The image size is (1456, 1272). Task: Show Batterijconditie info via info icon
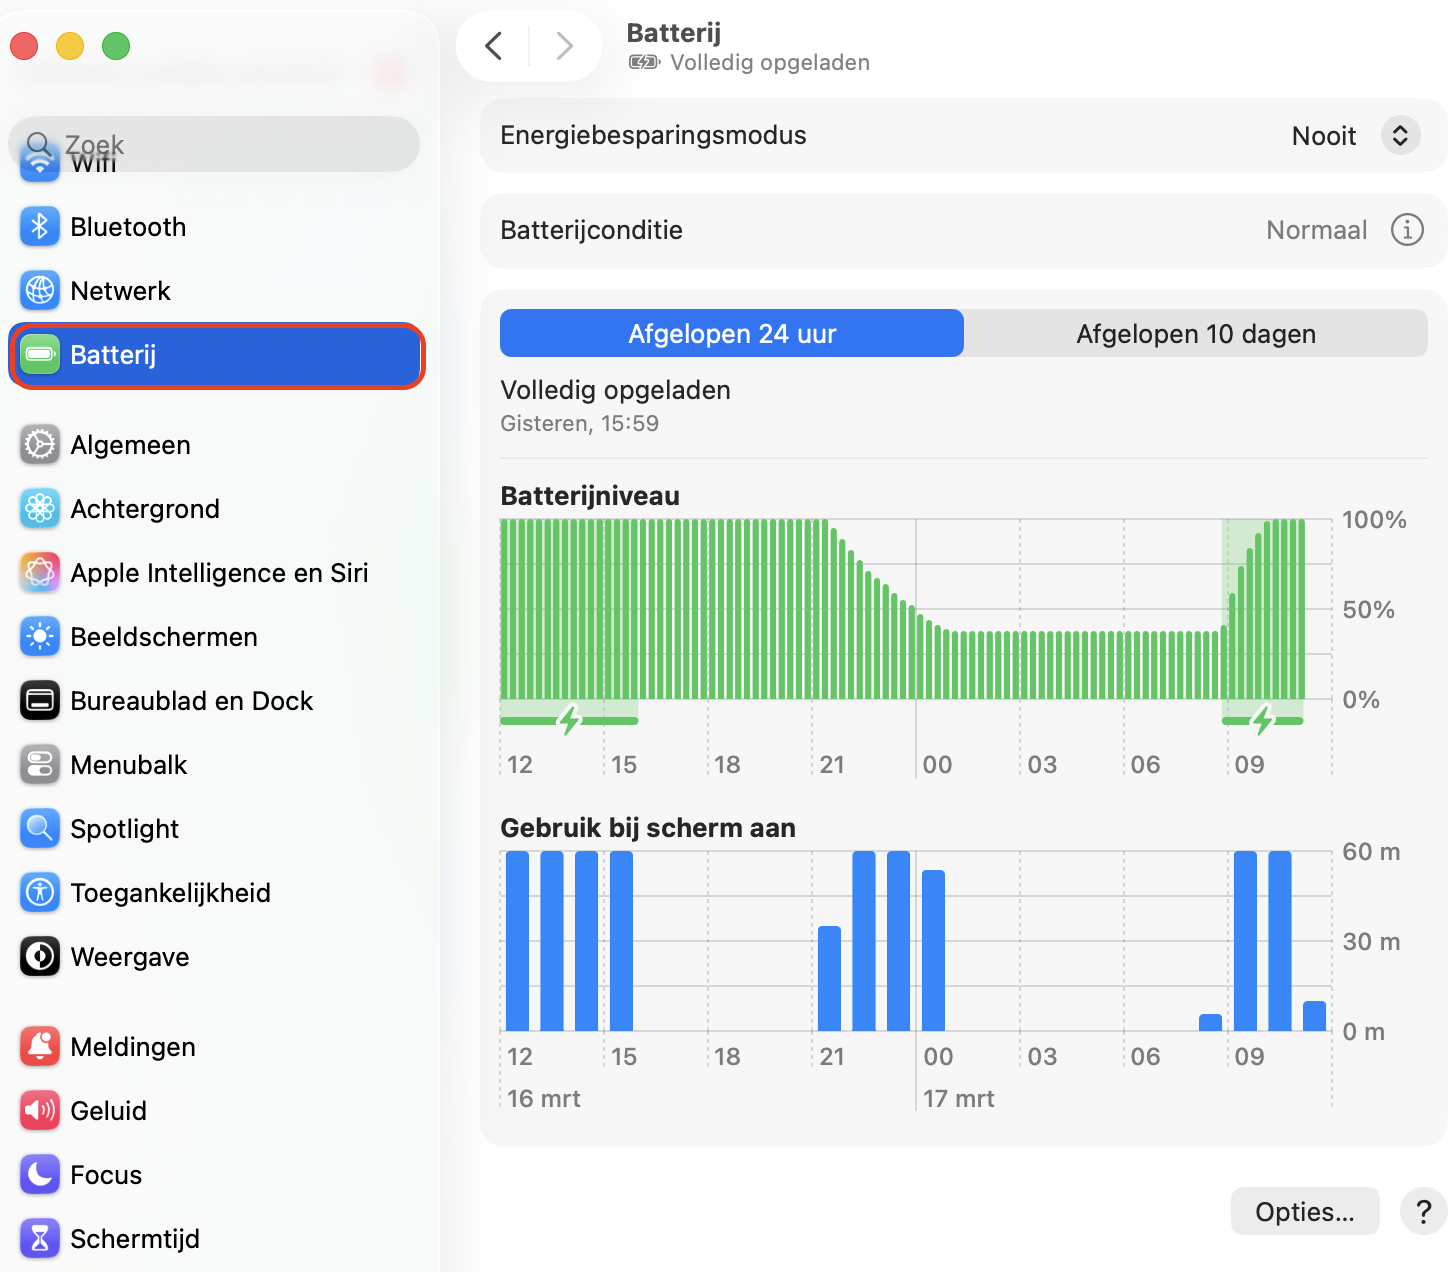click(1407, 230)
